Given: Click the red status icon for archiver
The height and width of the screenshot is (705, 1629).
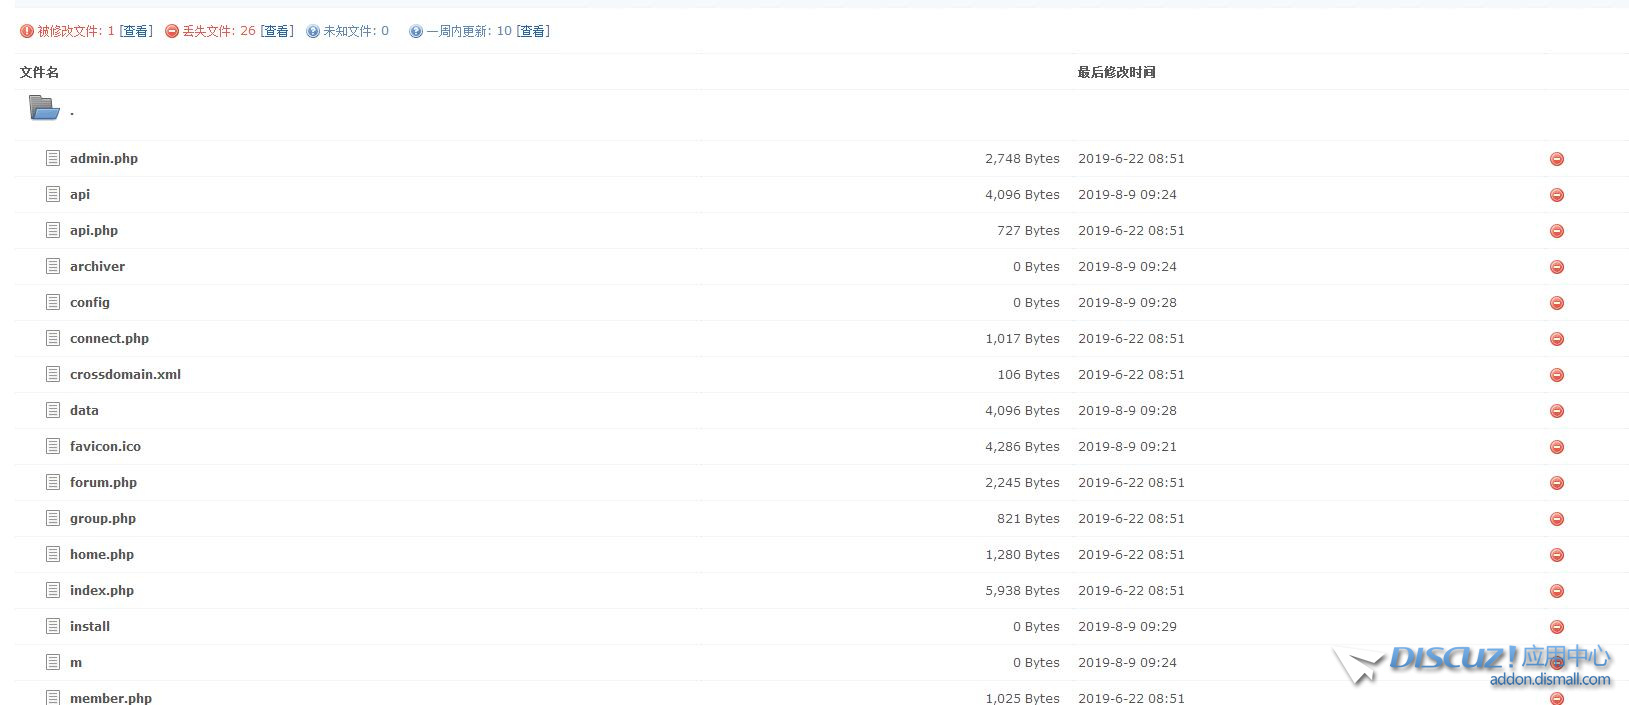Looking at the screenshot, I should pos(1557,267).
